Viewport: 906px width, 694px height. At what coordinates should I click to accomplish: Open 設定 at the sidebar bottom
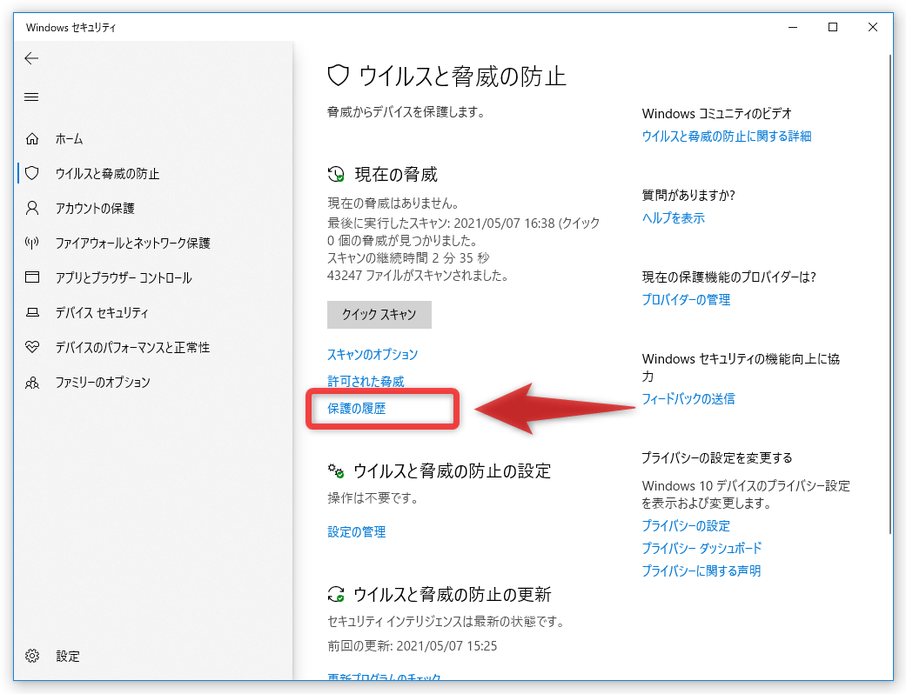(x=68, y=656)
